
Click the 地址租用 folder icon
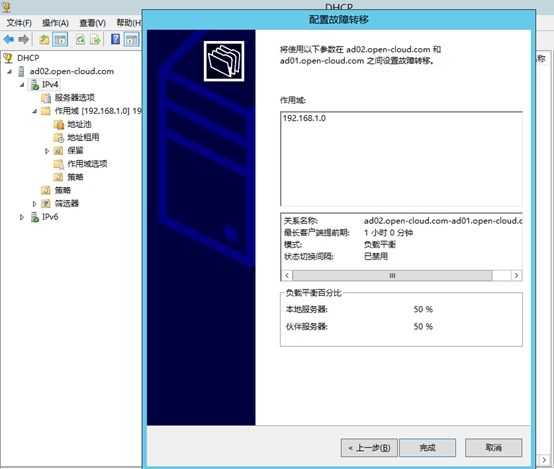pos(59,137)
